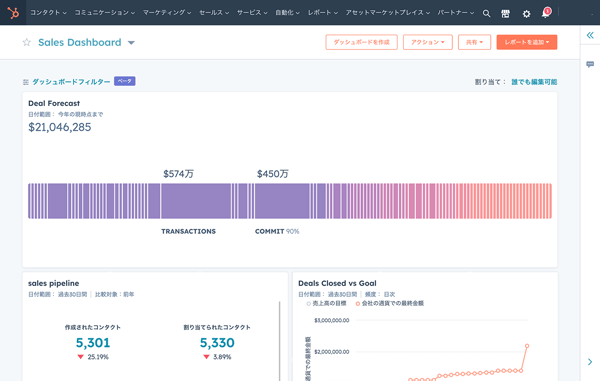
Task: Open the レポート menu
Action: pos(323,13)
